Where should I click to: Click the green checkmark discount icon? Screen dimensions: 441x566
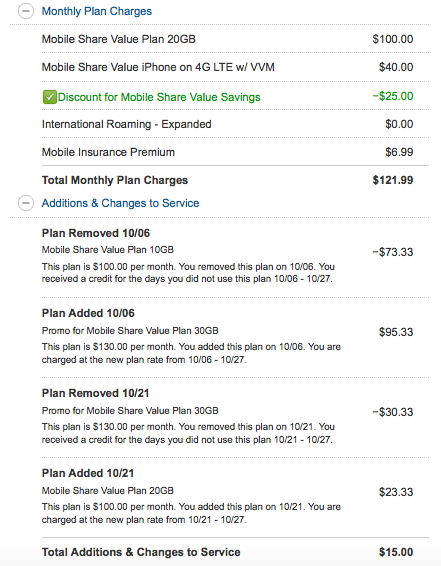tap(49, 97)
